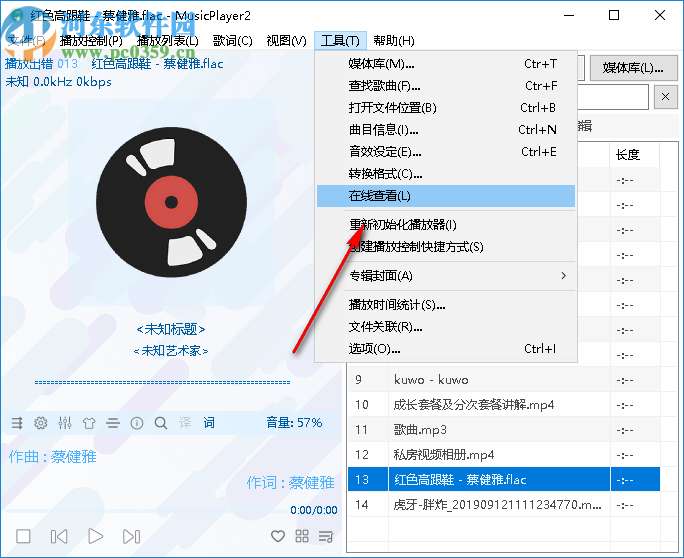The height and width of the screenshot is (558, 684).
Task: Click the 作词 : 蔡健雅 lyric line
Action: pyautogui.click(x=291, y=483)
